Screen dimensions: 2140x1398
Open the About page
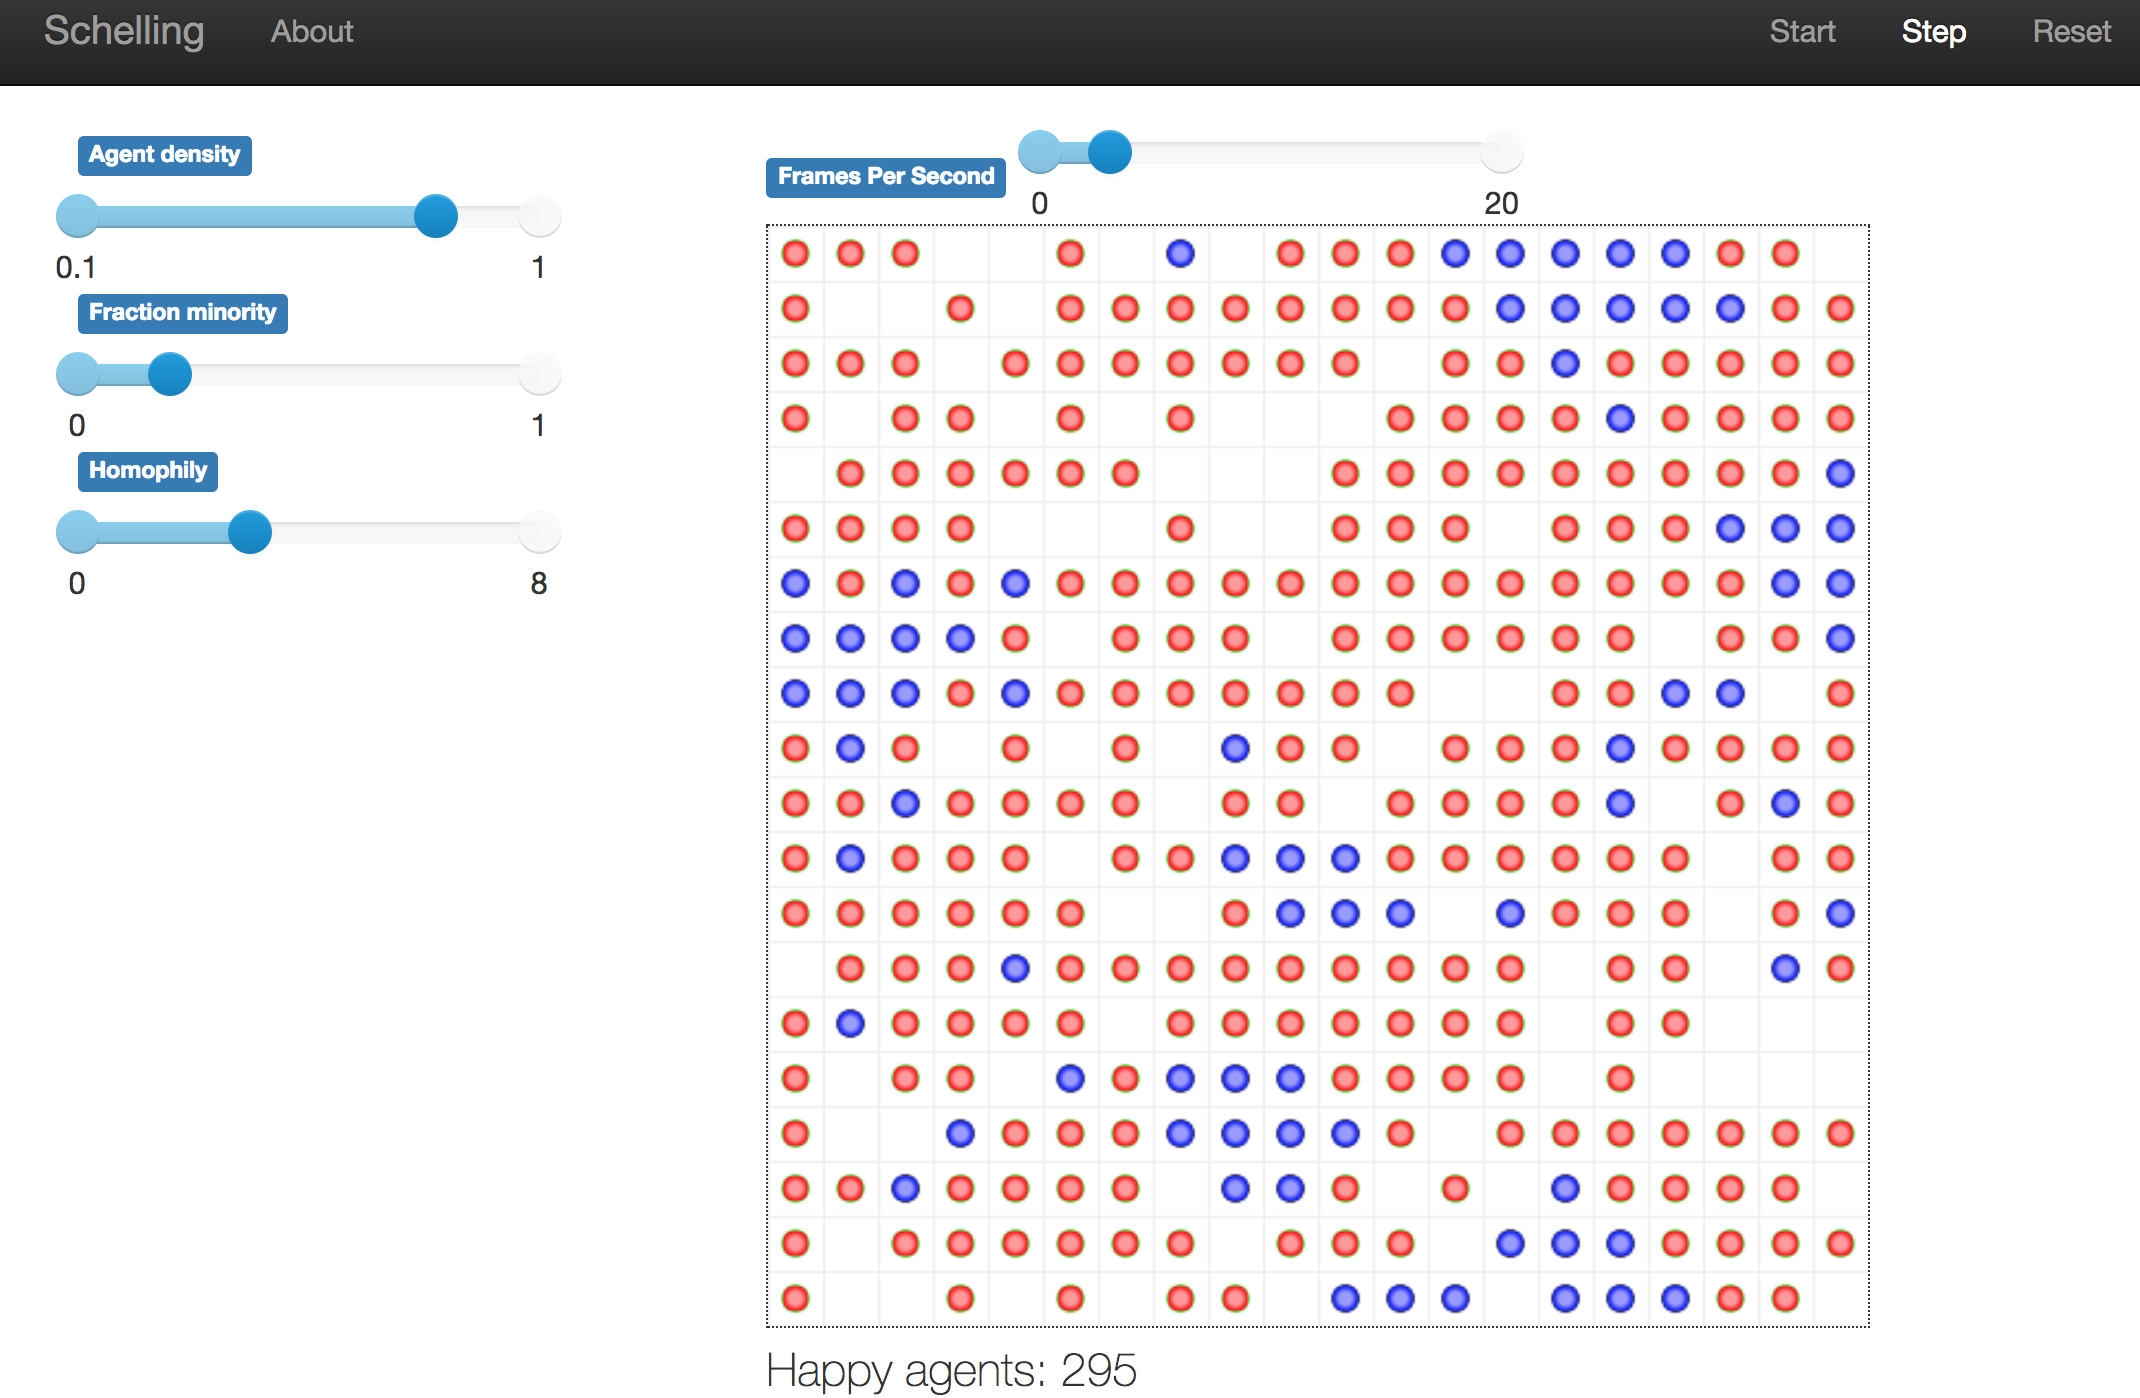(311, 31)
